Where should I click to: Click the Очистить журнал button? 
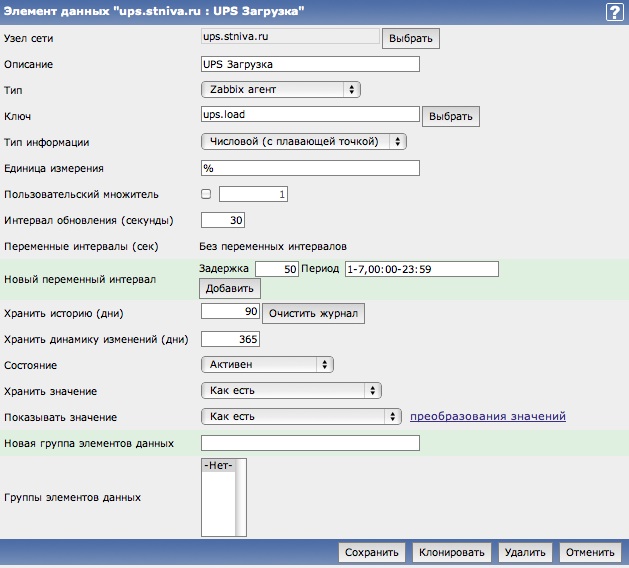pyautogui.click(x=313, y=314)
